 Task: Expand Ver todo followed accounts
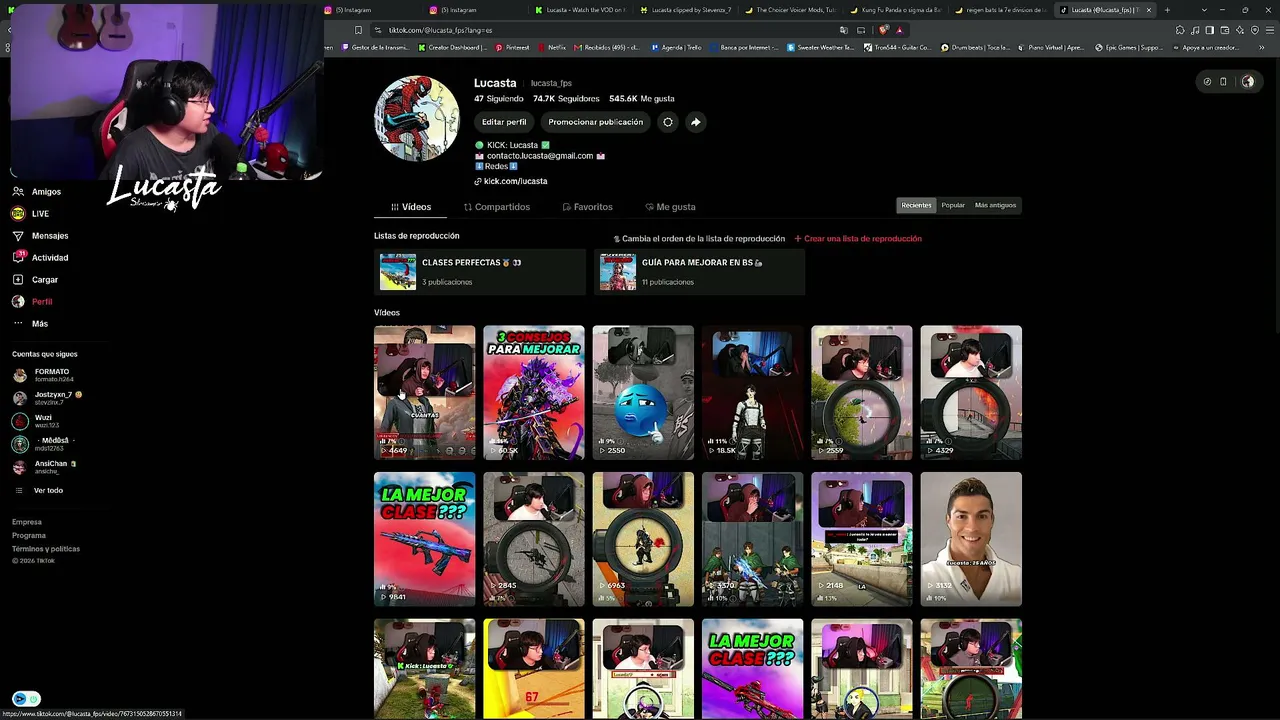(x=40, y=491)
